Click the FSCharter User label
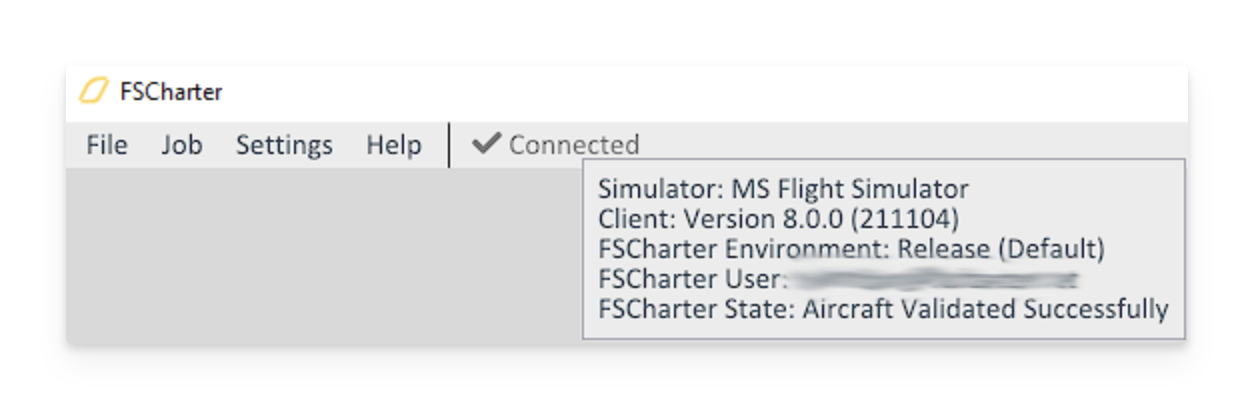1254x410 pixels. (x=688, y=279)
